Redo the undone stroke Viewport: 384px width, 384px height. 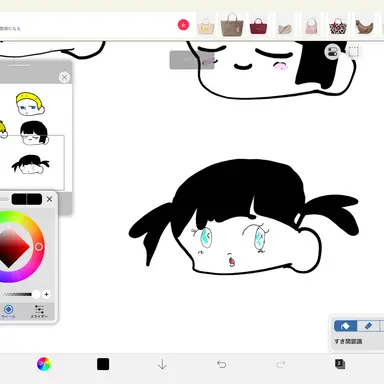point(281,364)
